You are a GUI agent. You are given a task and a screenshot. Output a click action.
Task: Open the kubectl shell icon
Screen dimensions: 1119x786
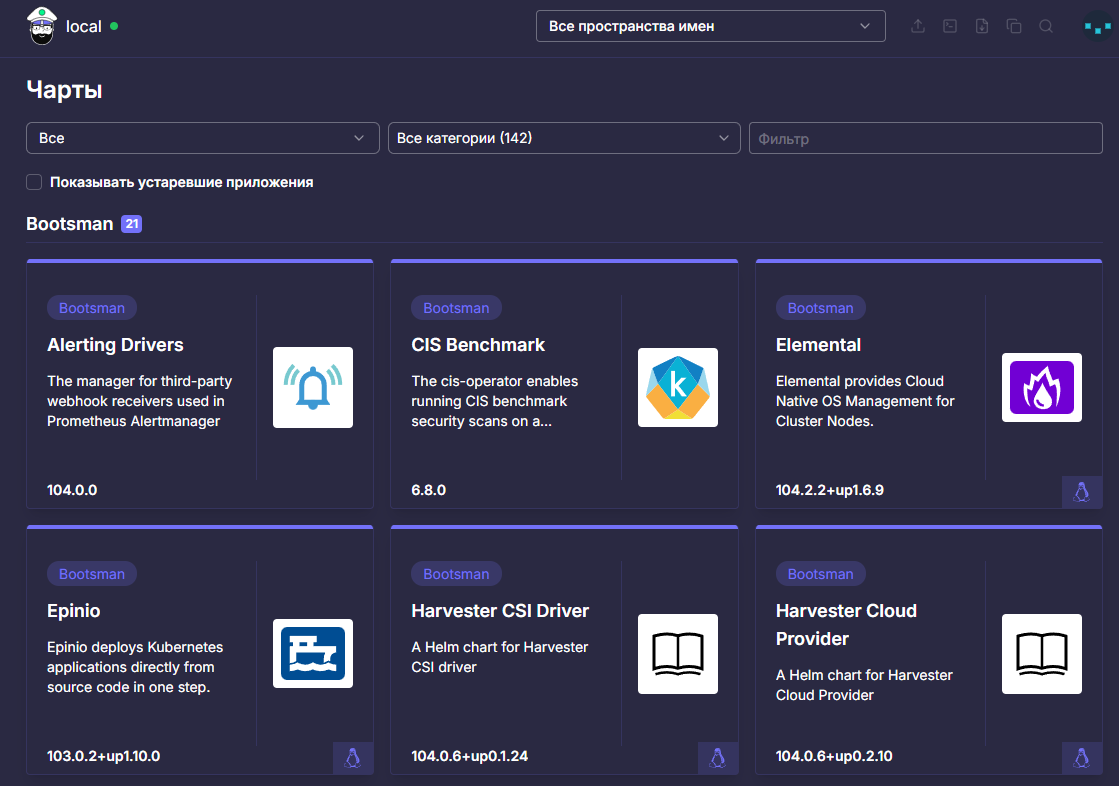pyautogui.click(x=950, y=26)
